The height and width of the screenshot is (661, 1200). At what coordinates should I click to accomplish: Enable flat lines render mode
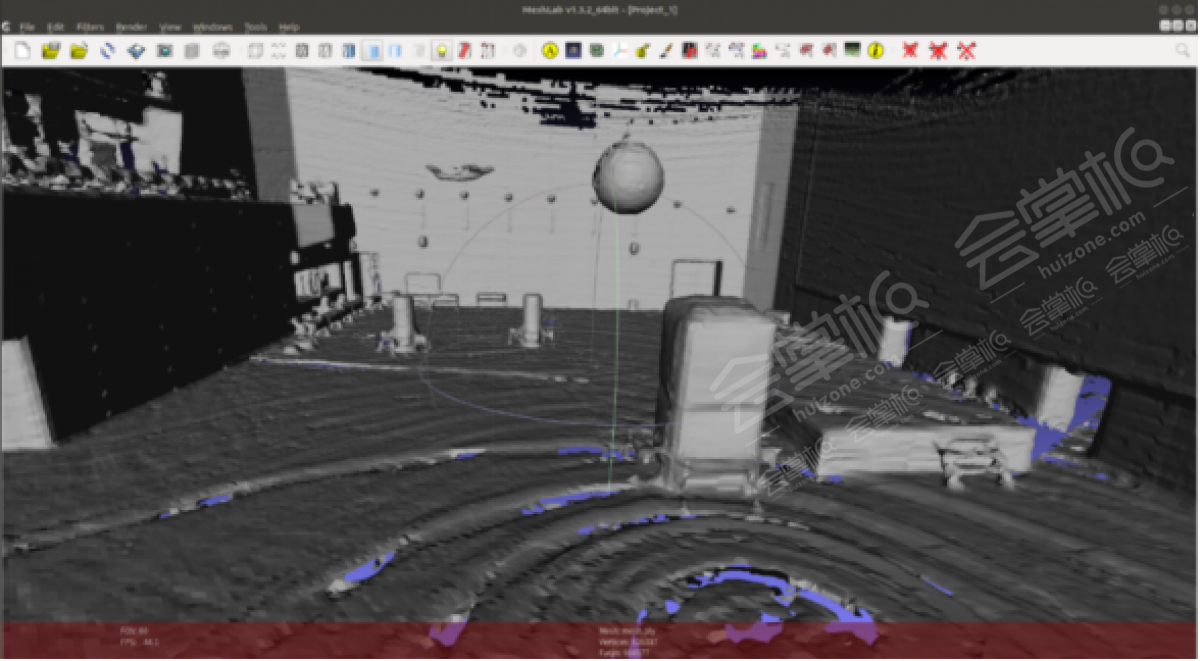point(348,50)
